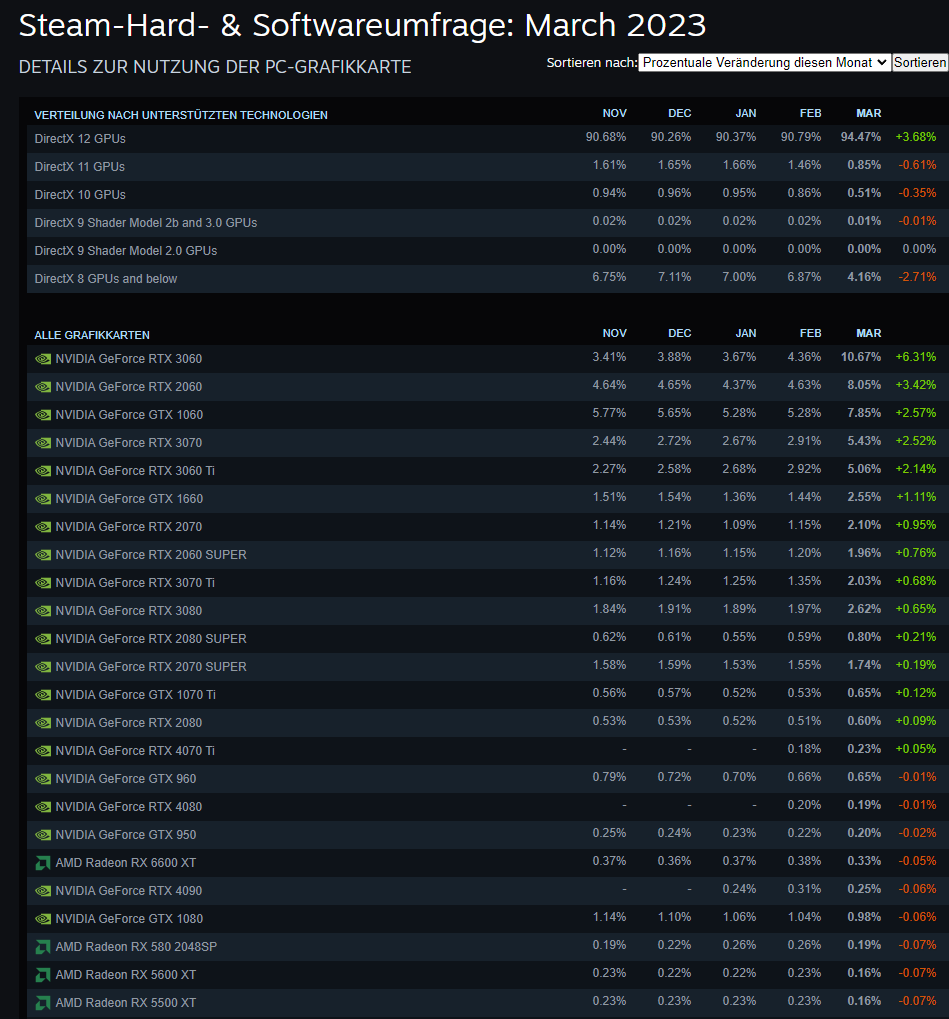This screenshot has height=1019, width=949.
Task: Click 'NVIDIA GeForce RTX 4070 Ti' name text
Action: (x=135, y=750)
